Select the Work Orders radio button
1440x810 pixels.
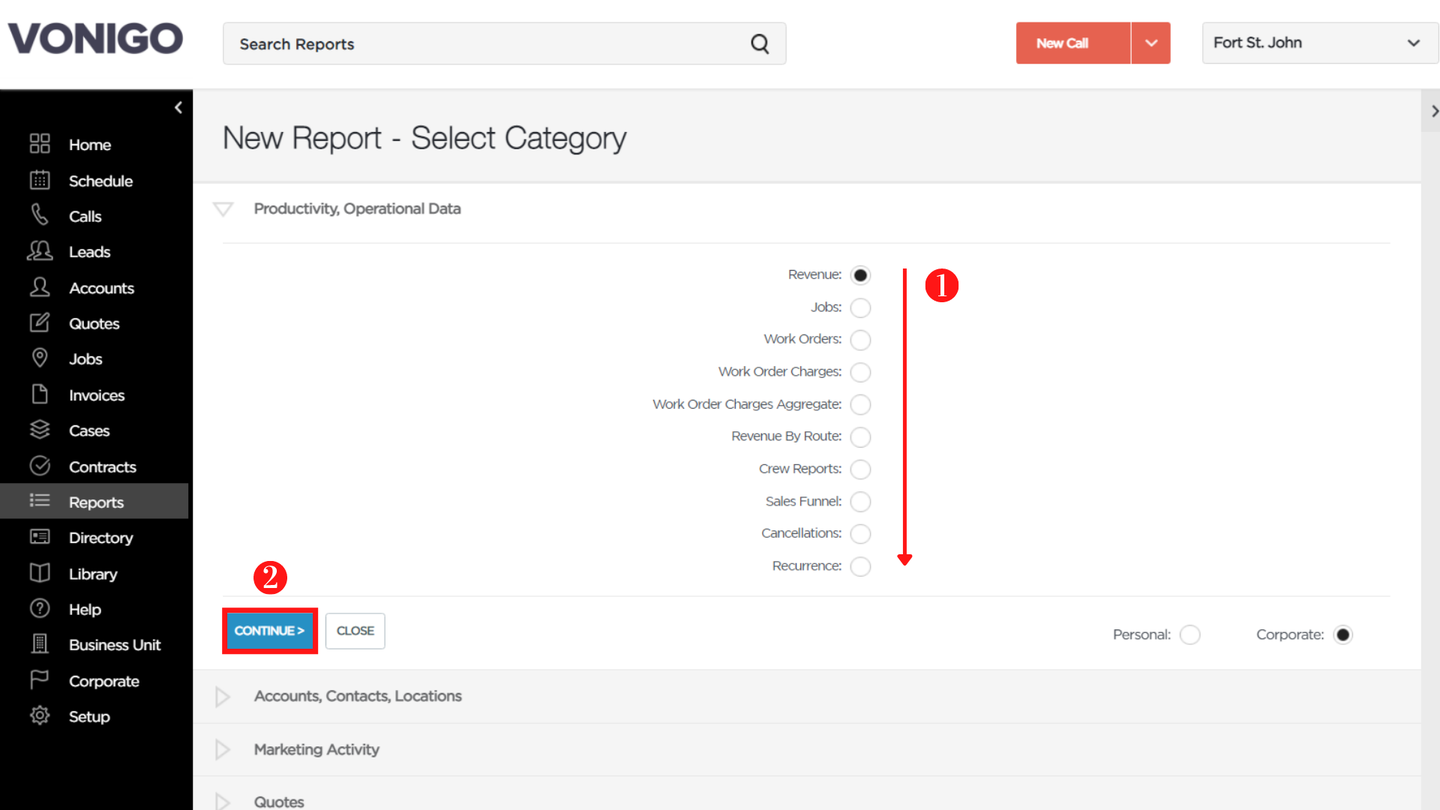pos(860,340)
